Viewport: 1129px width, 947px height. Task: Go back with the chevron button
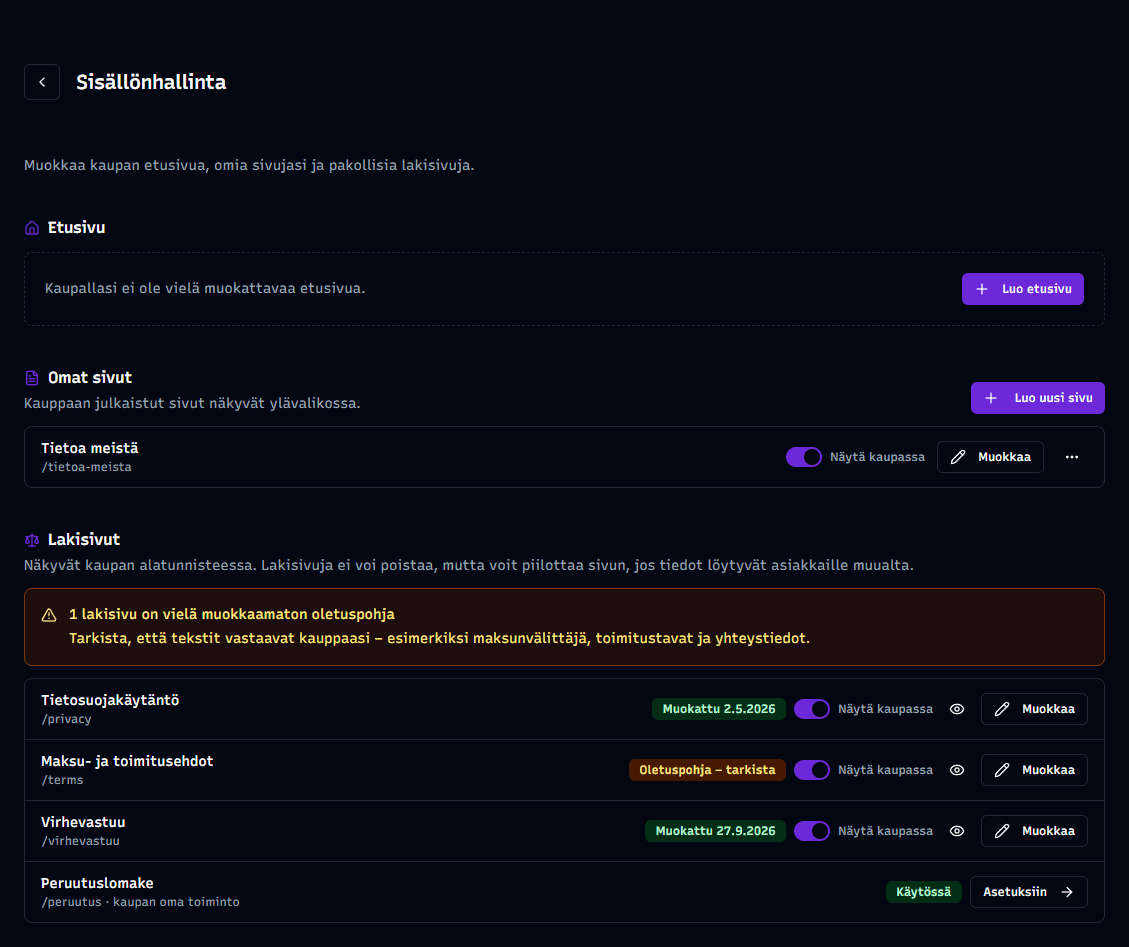42,82
